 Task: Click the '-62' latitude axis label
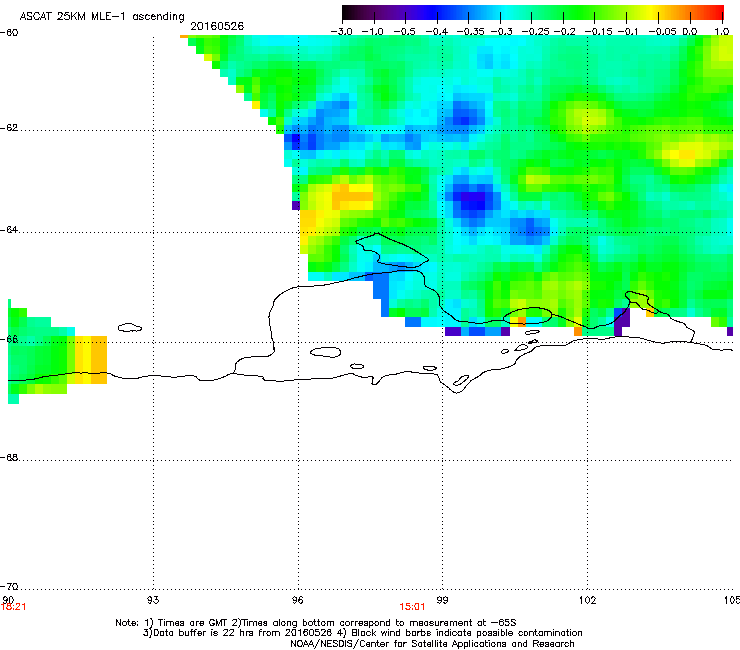9,128
